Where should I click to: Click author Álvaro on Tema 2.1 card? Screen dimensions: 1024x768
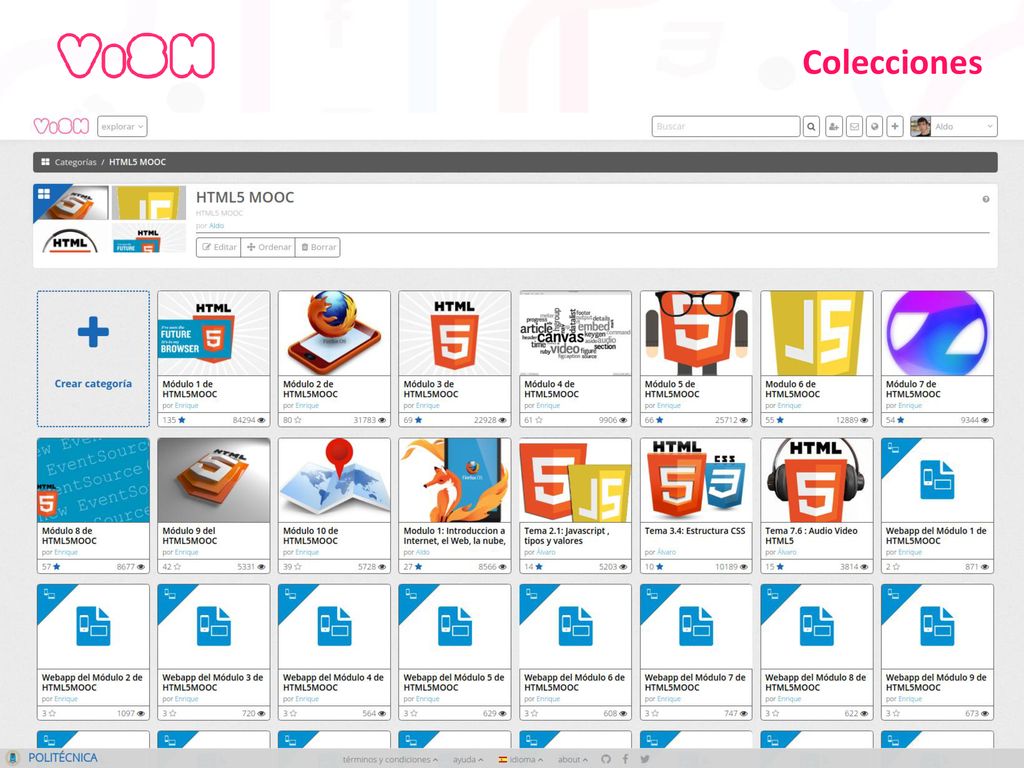[x=546, y=552]
